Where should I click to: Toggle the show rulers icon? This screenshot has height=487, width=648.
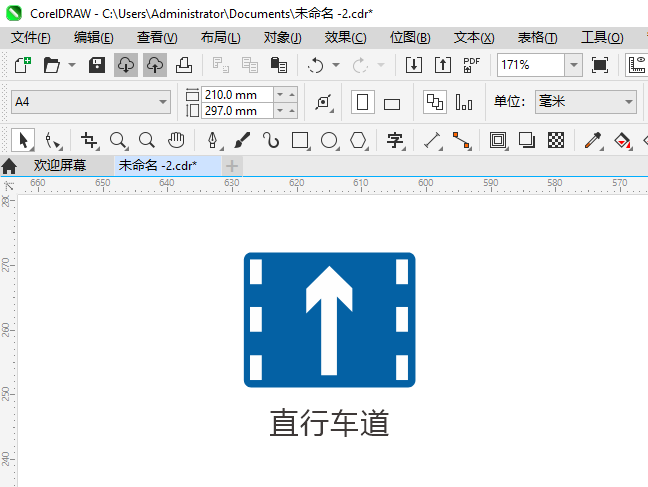637,65
